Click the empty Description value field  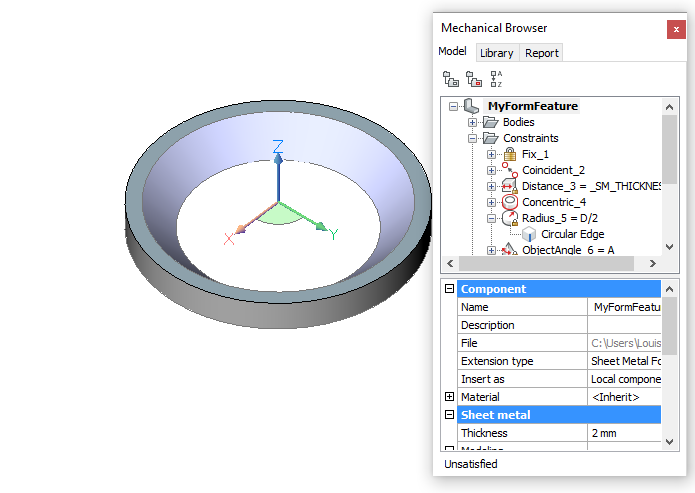pyautogui.click(x=624, y=325)
